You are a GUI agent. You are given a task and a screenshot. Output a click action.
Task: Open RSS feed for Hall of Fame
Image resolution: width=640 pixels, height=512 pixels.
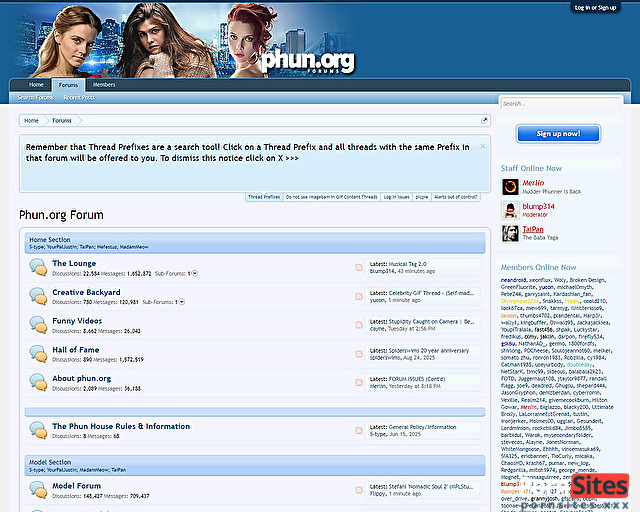coord(359,354)
